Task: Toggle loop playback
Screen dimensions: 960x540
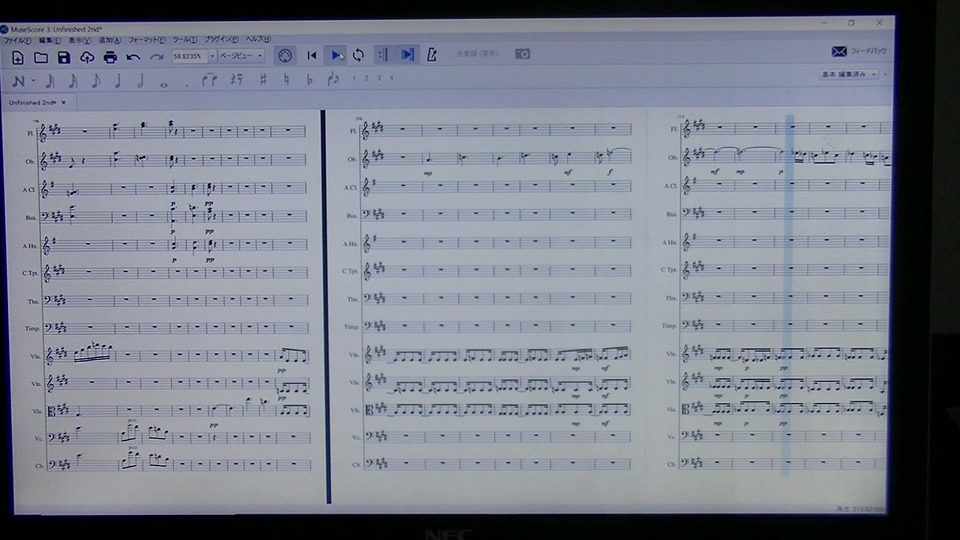Action: pyautogui.click(x=359, y=55)
